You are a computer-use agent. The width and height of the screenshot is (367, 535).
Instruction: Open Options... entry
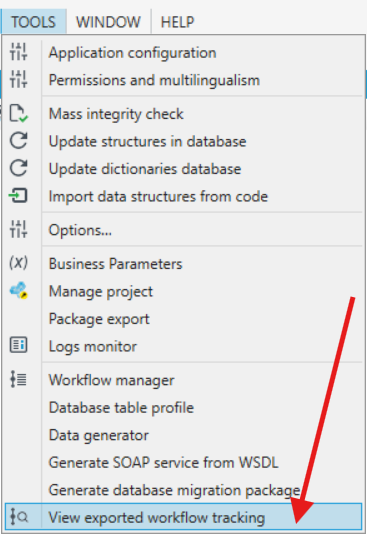184,230
